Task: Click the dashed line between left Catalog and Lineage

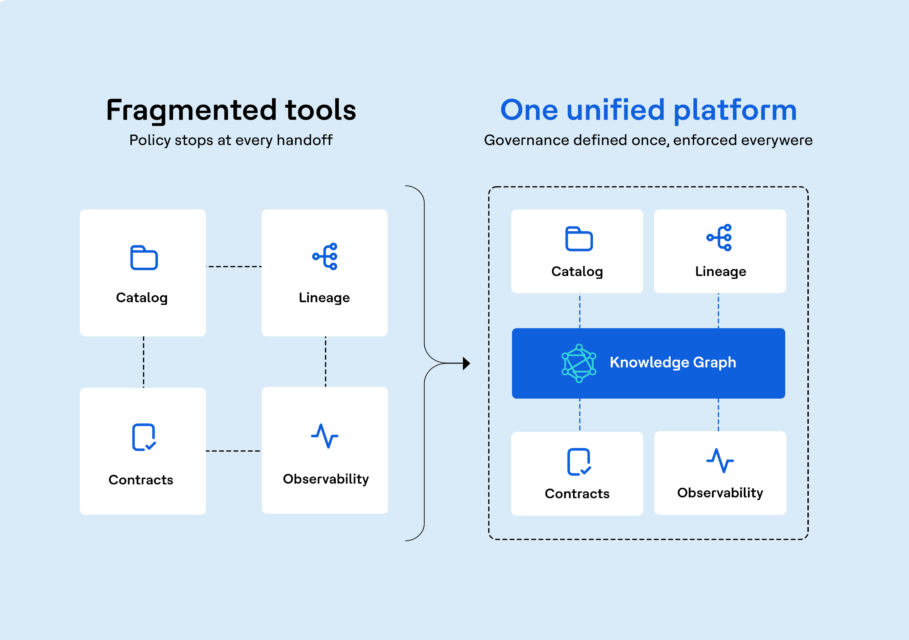Action: pos(234,267)
